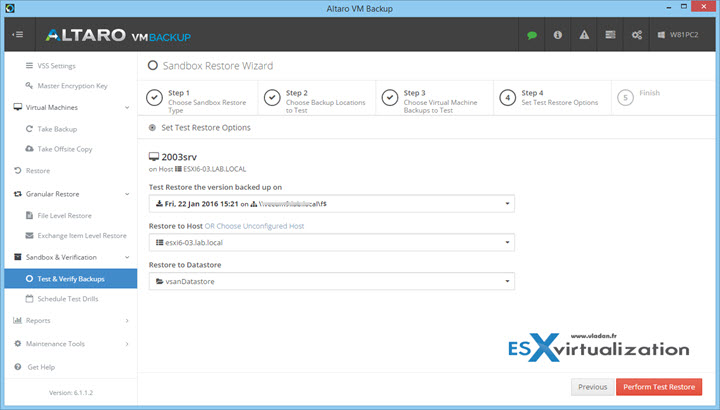Image resolution: width=720 pixels, height=410 pixels.
Task: Click the Take Backup refresh icon
Action: coord(29,129)
